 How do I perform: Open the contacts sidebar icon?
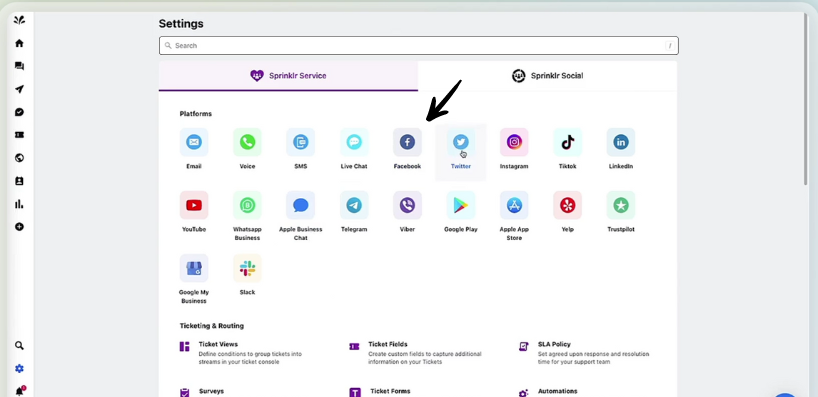coord(19,181)
